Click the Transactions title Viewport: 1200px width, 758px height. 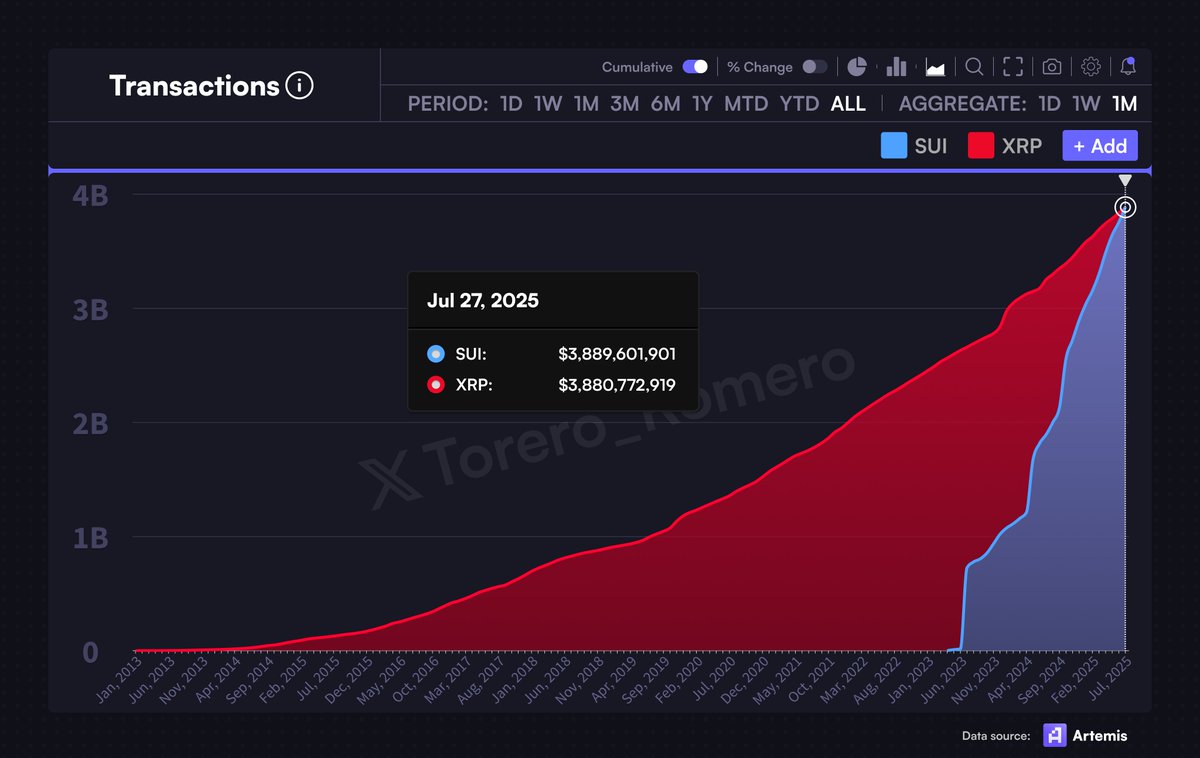tap(194, 86)
